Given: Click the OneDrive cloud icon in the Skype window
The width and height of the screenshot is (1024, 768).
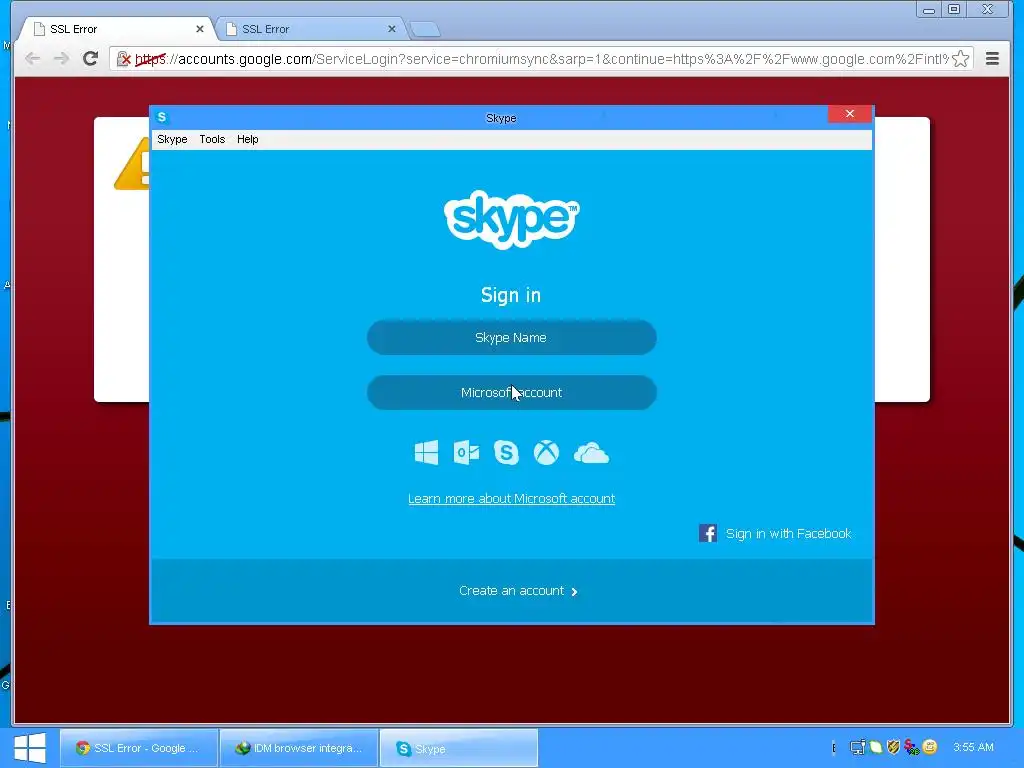Looking at the screenshot, I should 591,453.
